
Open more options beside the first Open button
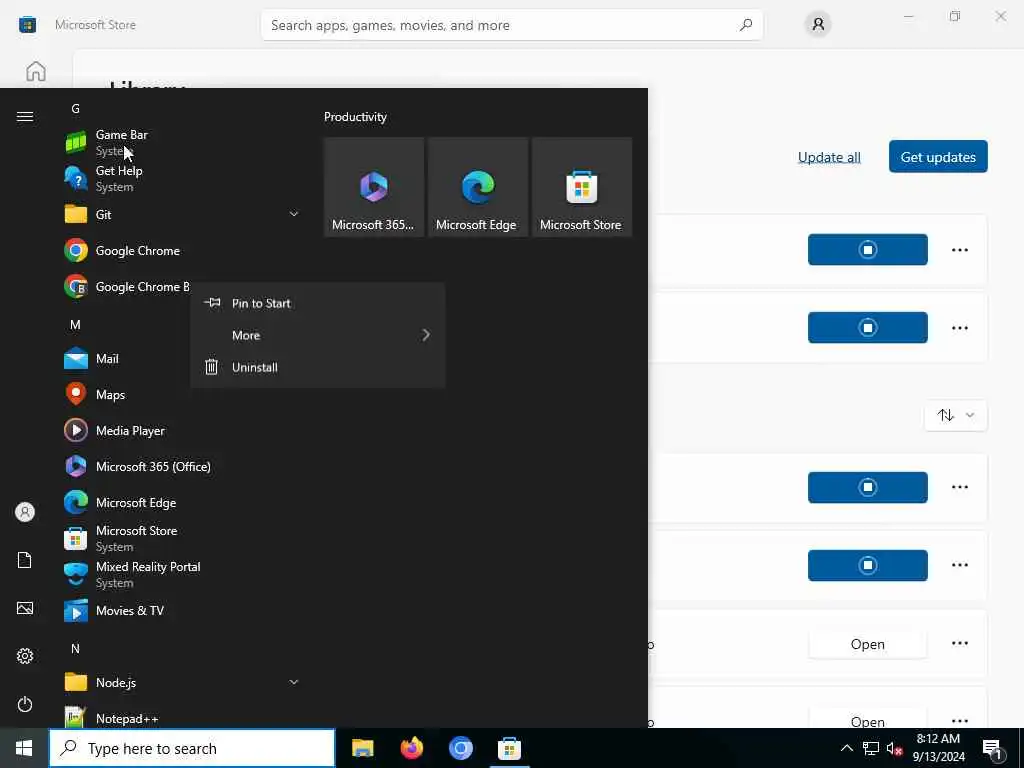(x=959, y=643)
